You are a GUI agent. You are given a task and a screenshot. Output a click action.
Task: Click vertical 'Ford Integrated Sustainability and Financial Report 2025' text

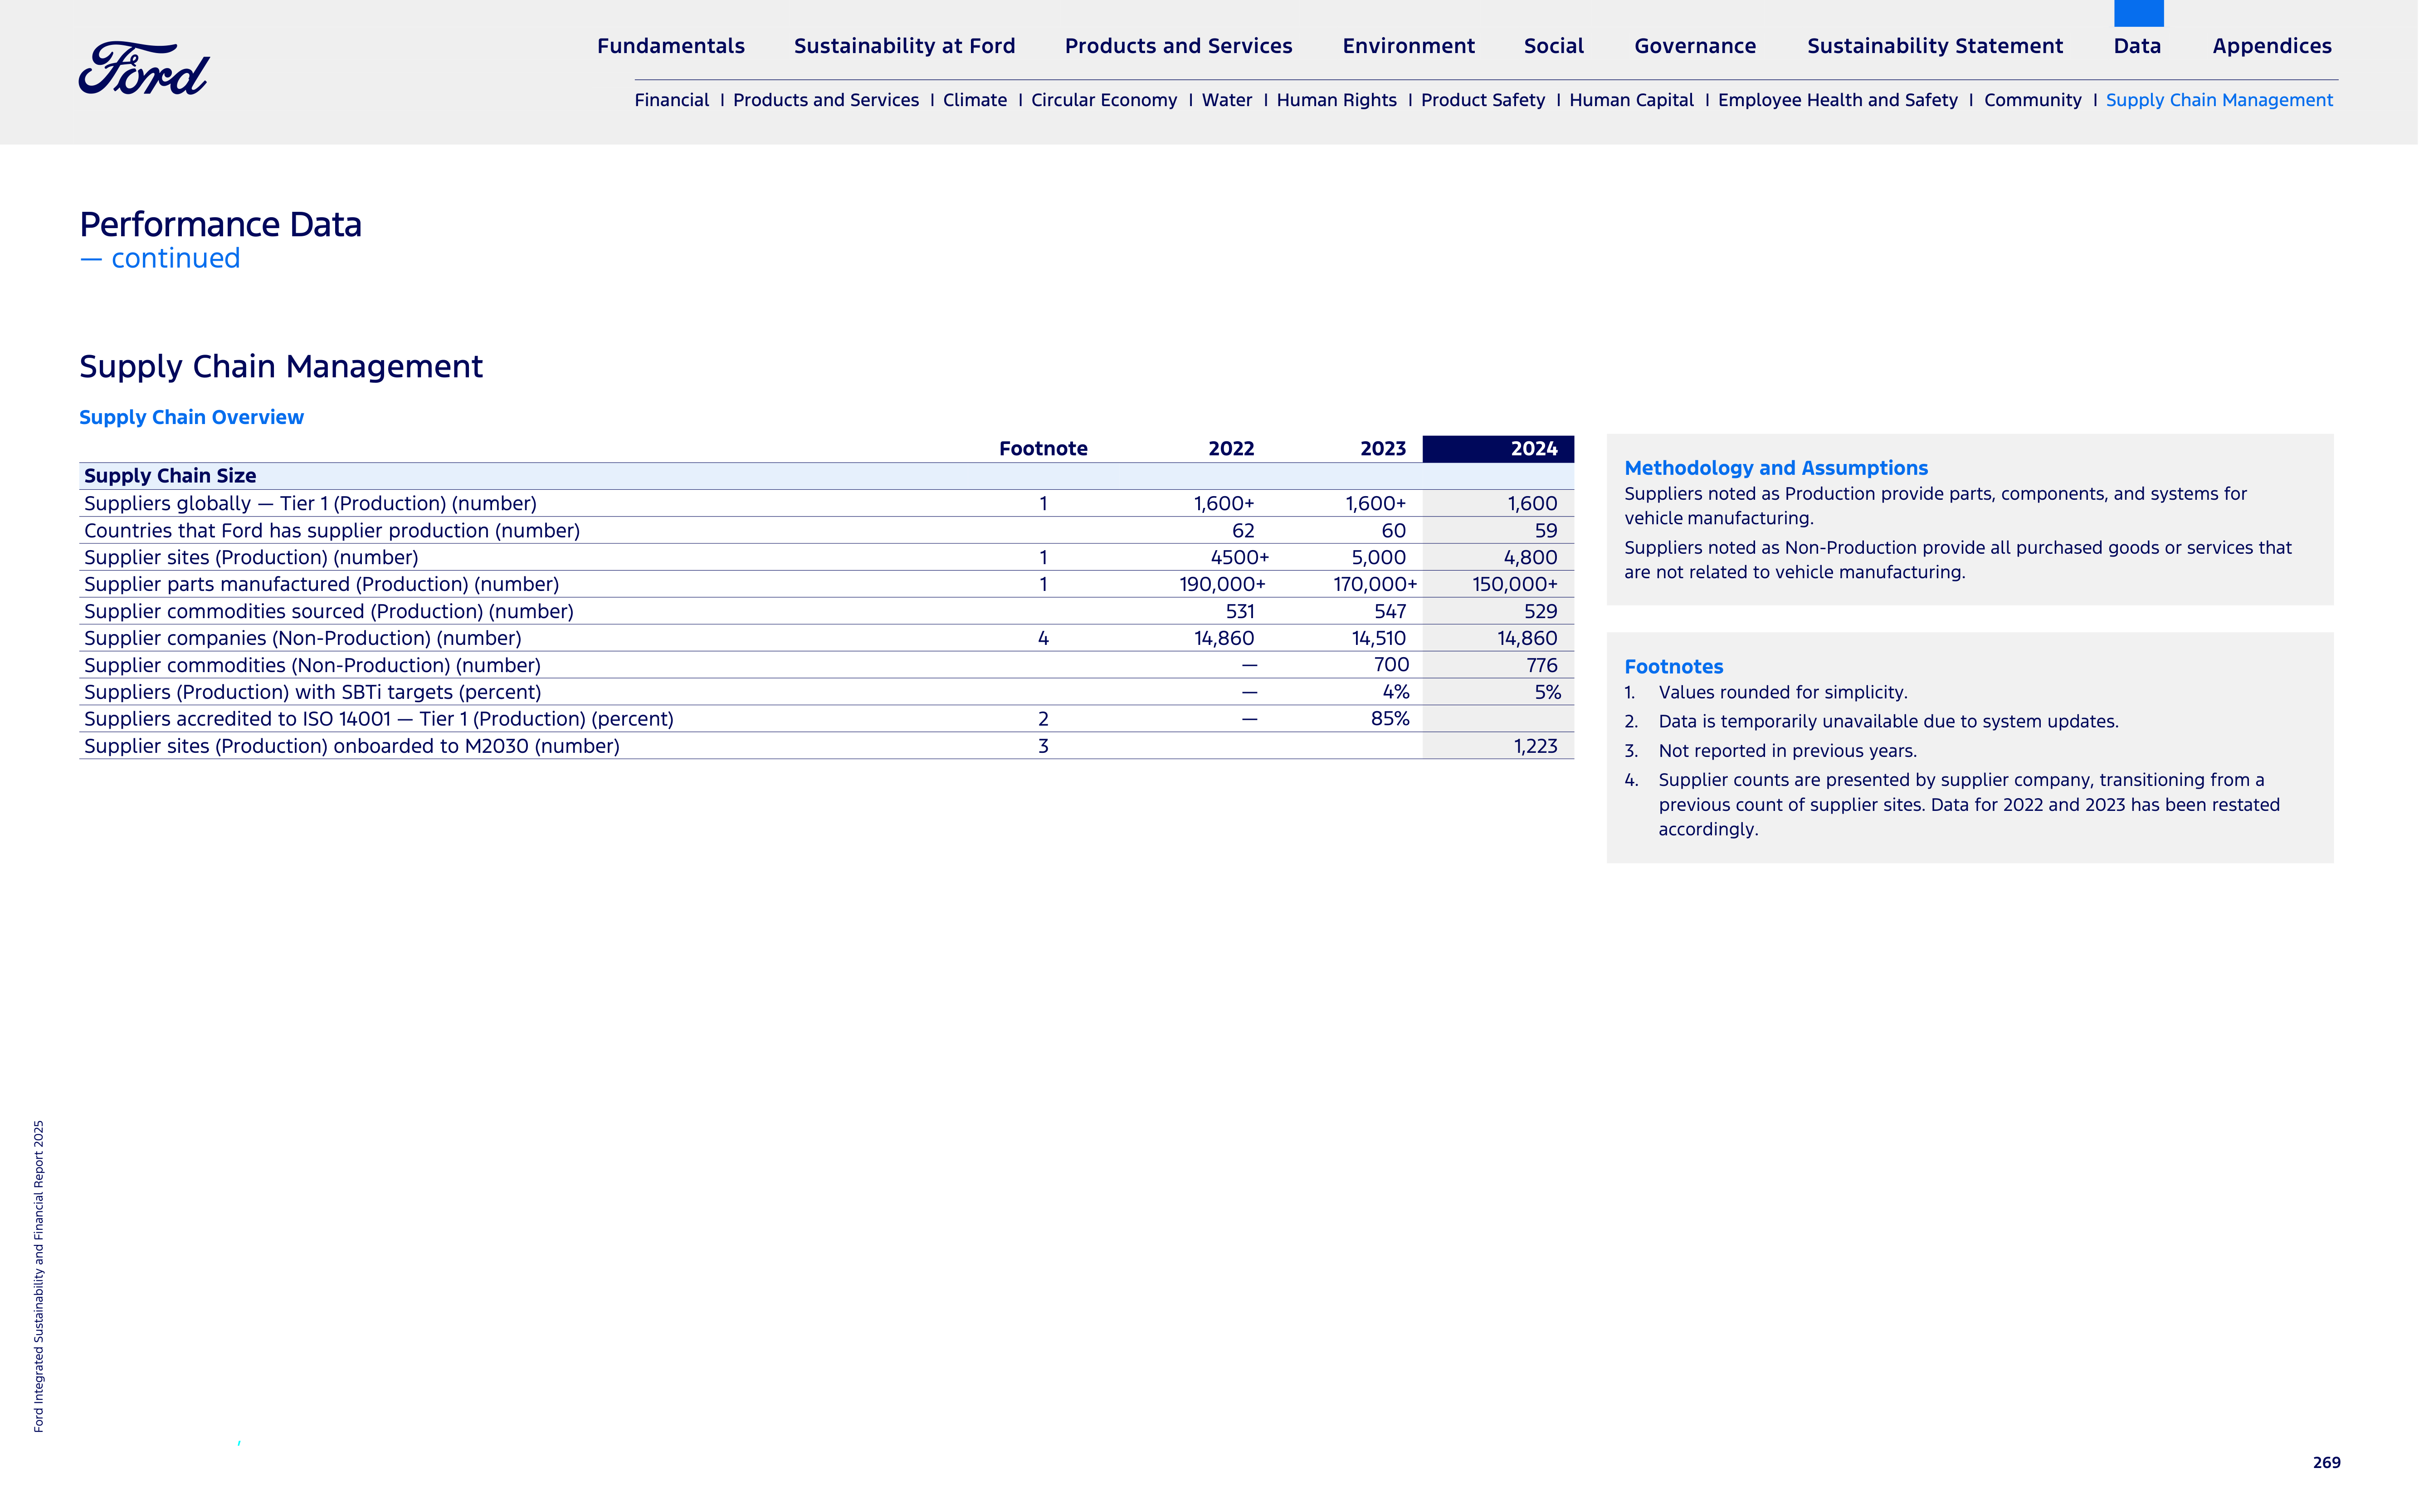click(x=39, y=1276)
